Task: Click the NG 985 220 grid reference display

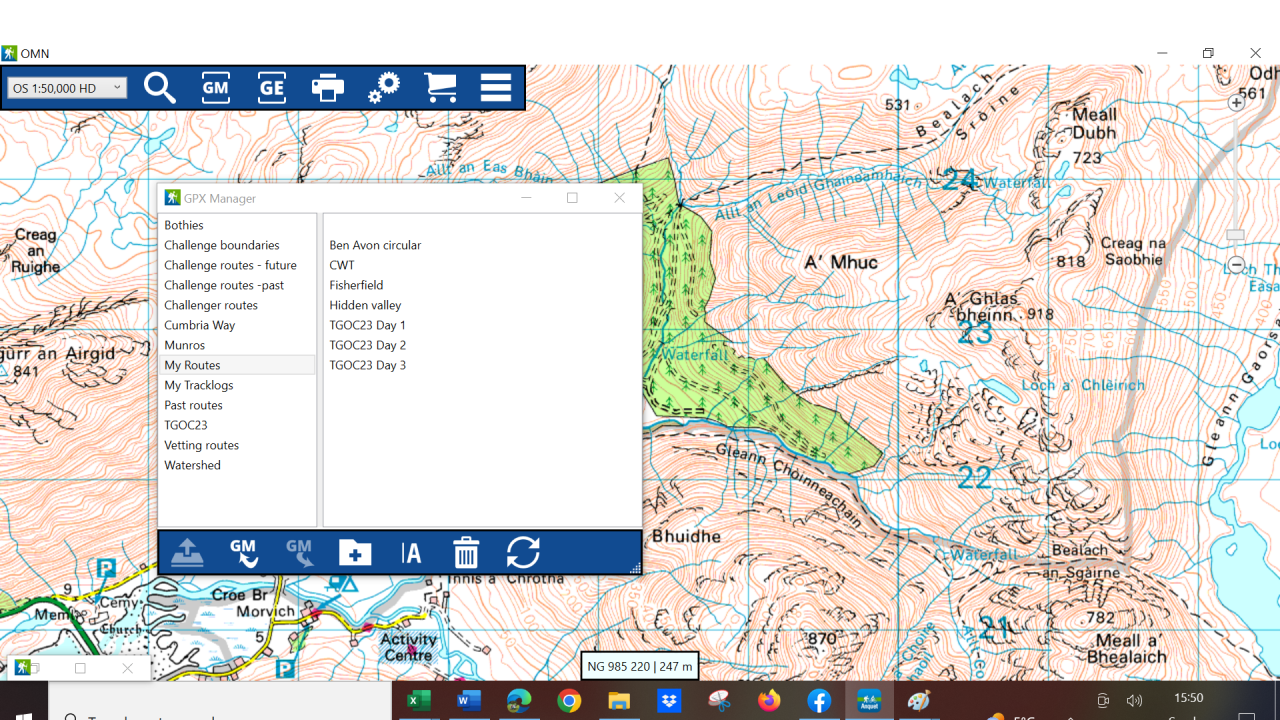Action: tap(639, 665)
